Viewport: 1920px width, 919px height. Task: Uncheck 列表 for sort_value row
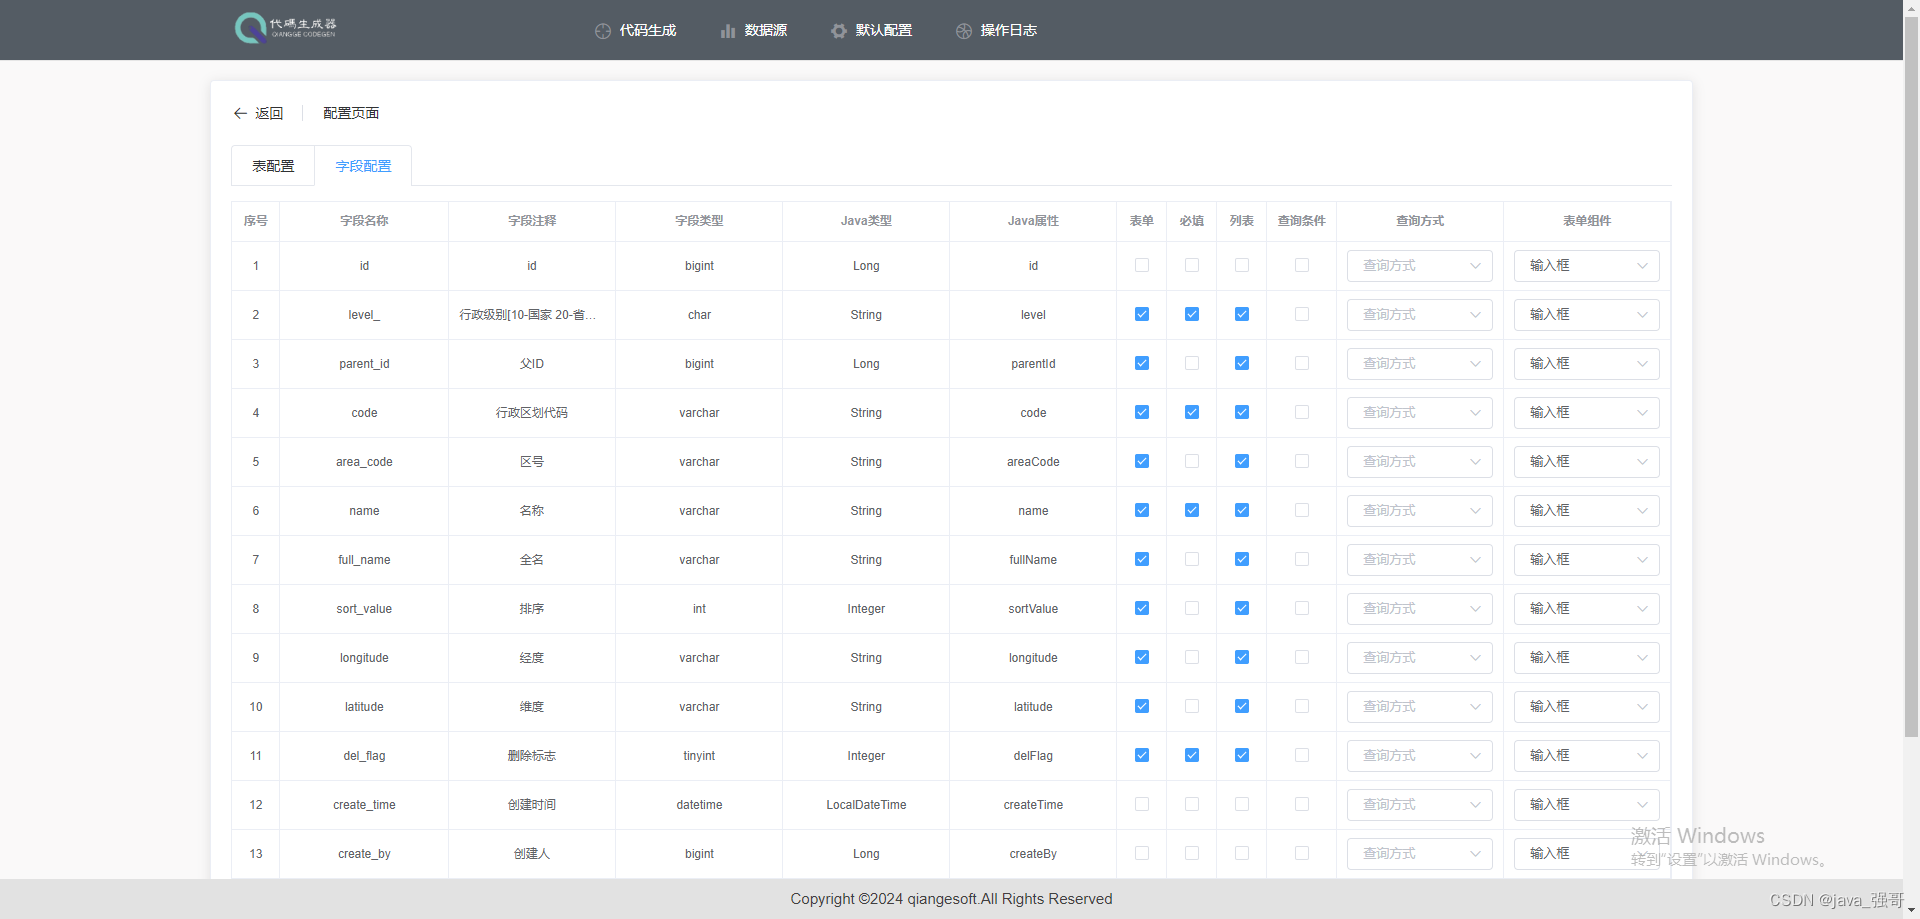tap(1242, 608)
